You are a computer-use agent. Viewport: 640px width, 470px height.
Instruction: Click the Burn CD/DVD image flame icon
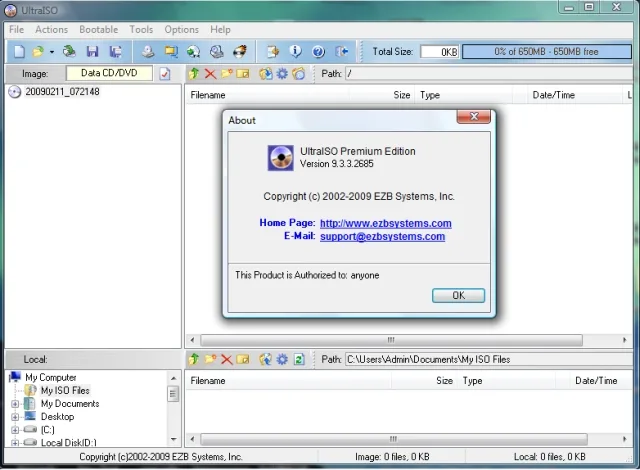(240, 51)
